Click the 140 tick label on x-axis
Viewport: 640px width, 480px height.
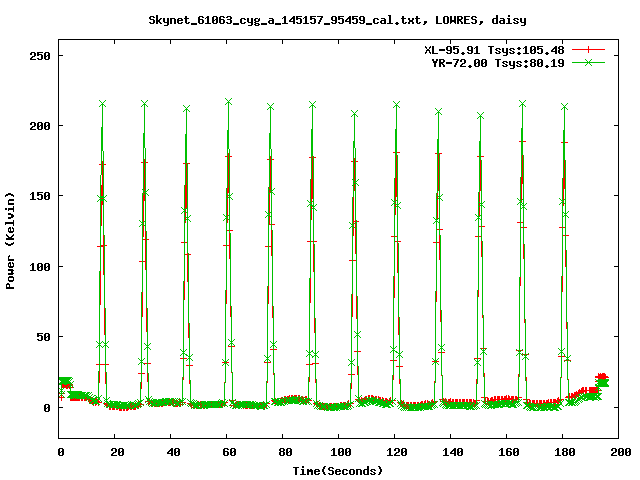452,453
